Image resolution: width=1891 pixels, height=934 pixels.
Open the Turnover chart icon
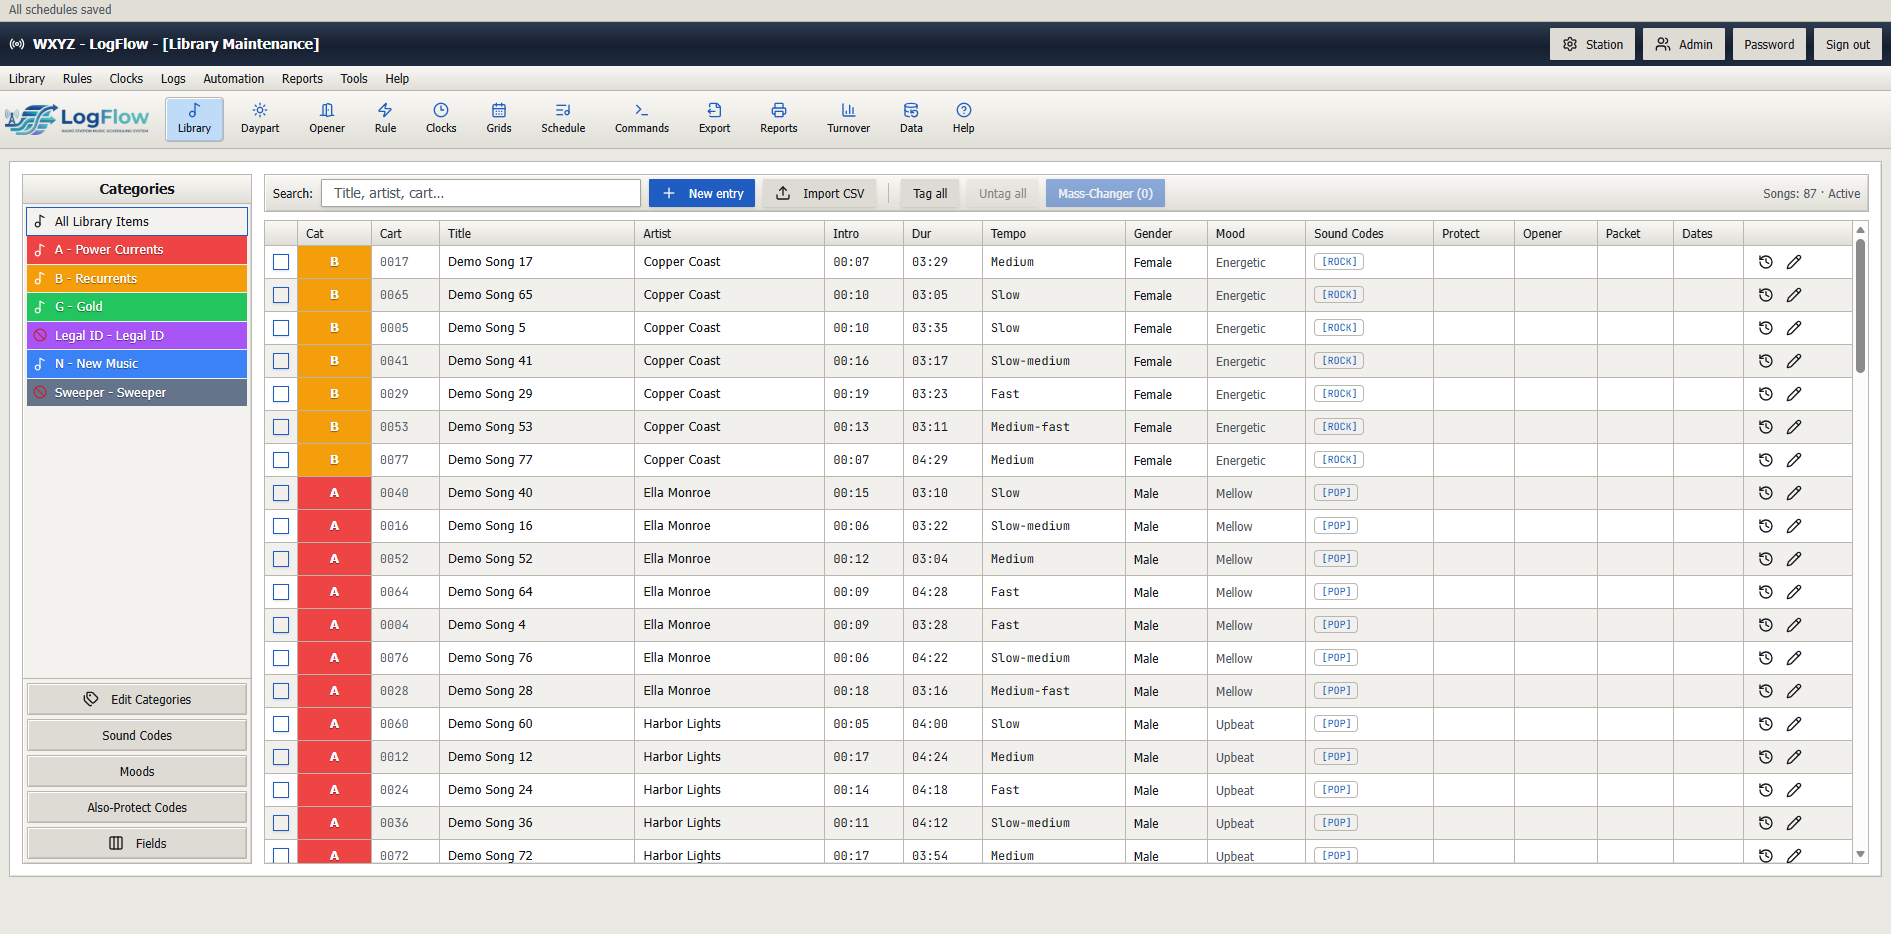(848, 118)
